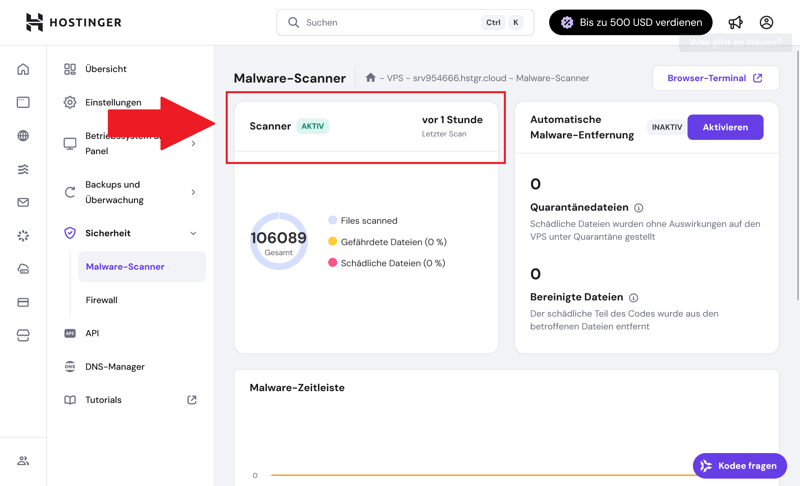Viewport: 800px width, 486px height.
Task: Click the breadcrumb home icon
Action: [x=370, y=78]
